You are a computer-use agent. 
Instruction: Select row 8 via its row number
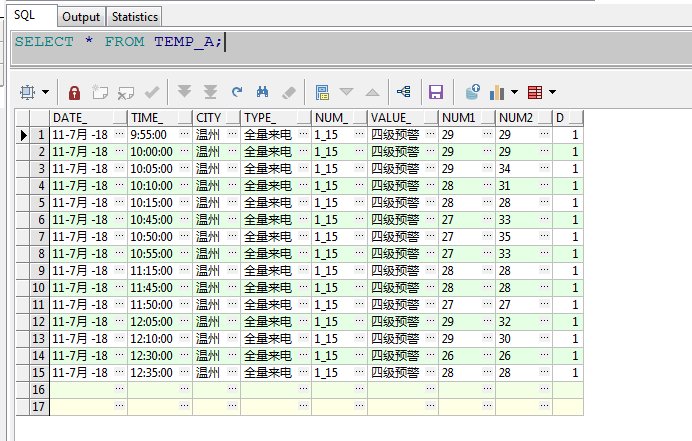pos(40,253)
